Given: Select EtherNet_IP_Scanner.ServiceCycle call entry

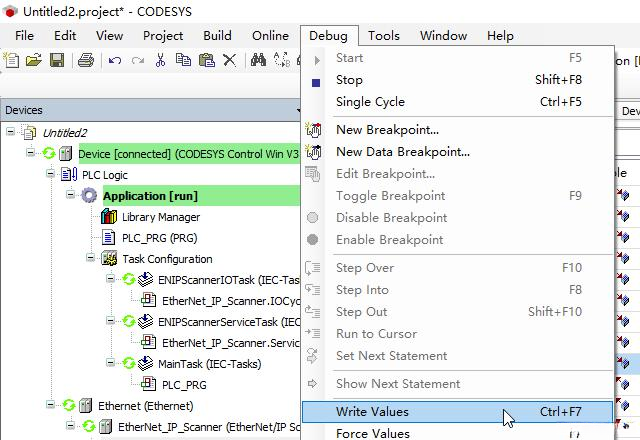Looking at the screenshot, I should pos(230,343).
